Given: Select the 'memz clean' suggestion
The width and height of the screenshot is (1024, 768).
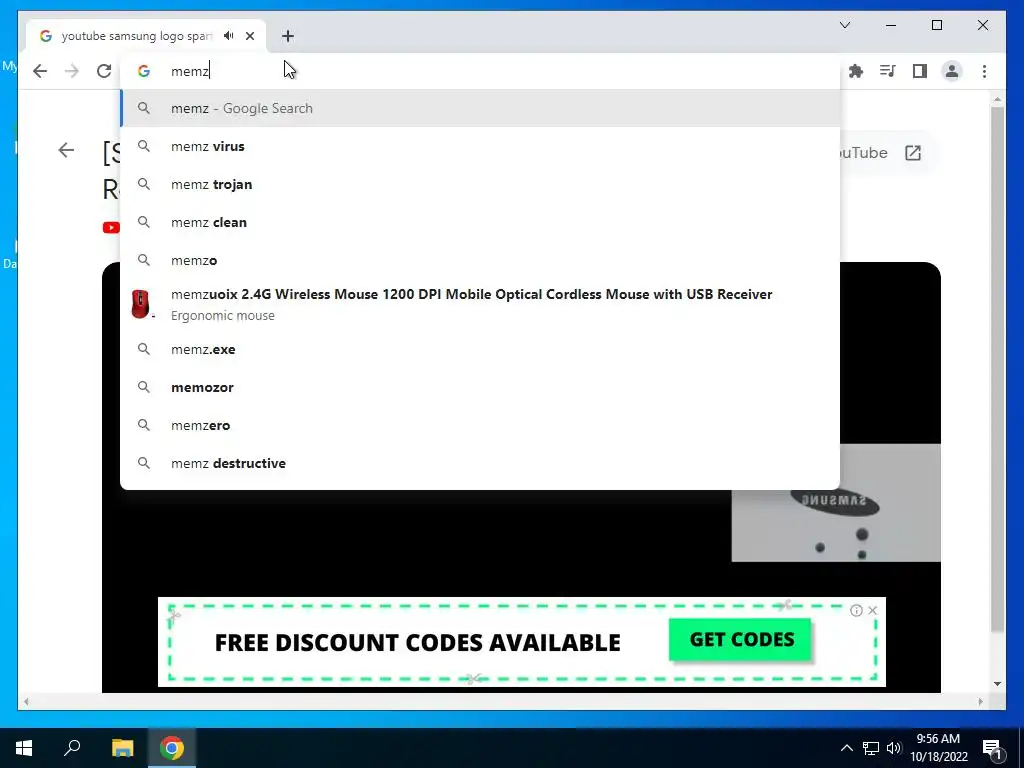Looking at the screenshot, I should click(480, 222).
